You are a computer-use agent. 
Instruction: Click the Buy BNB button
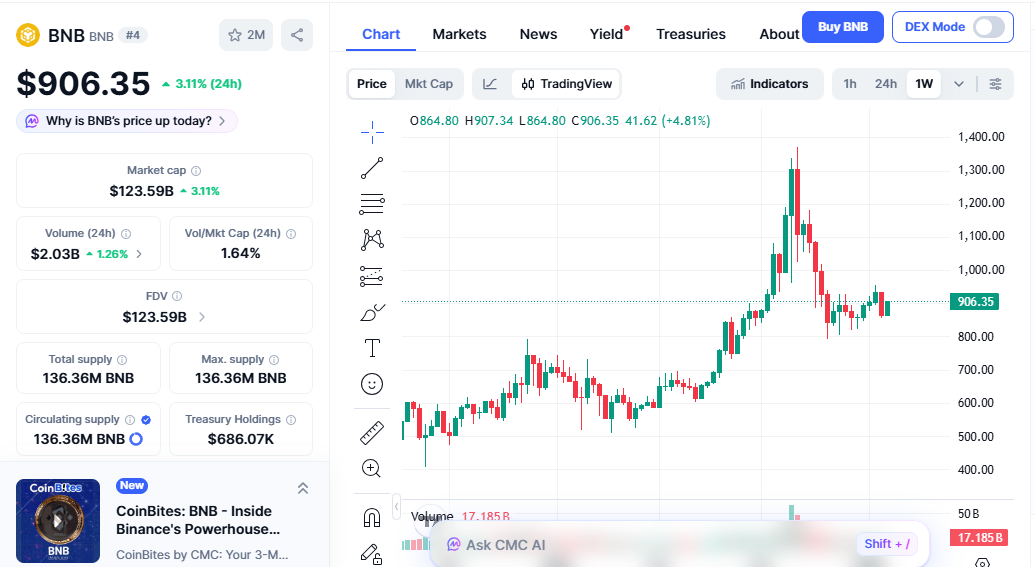[843, 27]
